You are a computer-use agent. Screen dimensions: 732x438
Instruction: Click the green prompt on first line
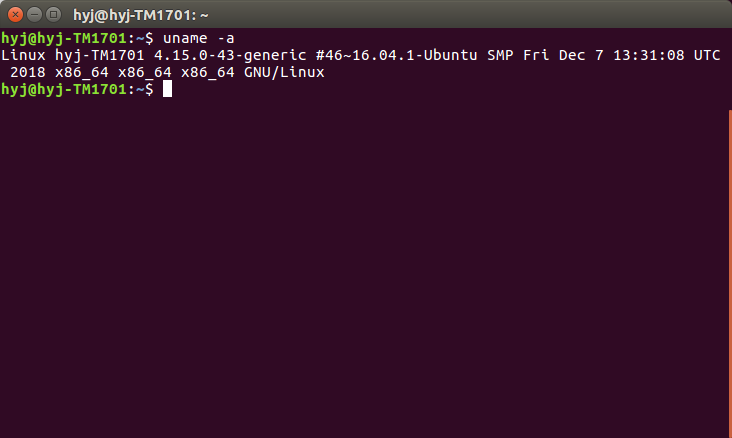pos(65,38)
